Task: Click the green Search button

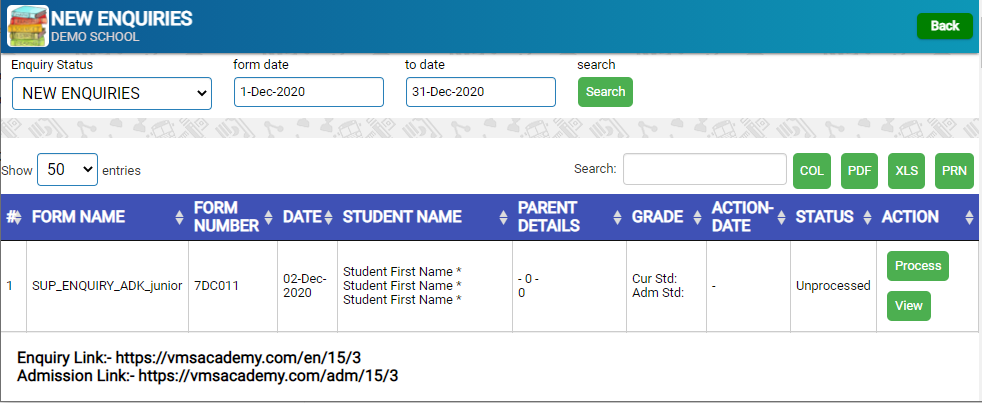Action: coord(605,92)
